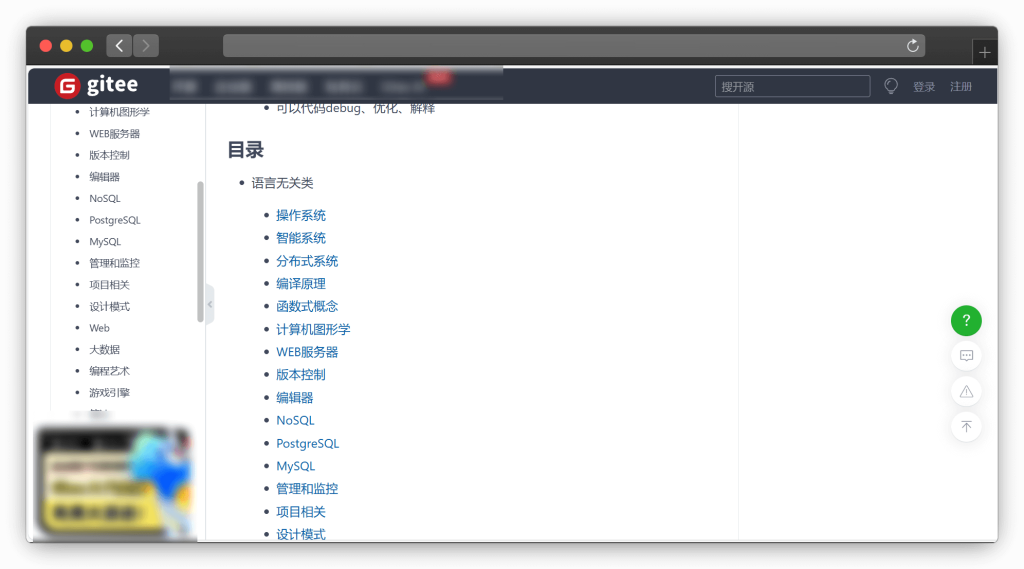
Task: Go forward with browser forward arrow
Action: pos(146,46)
